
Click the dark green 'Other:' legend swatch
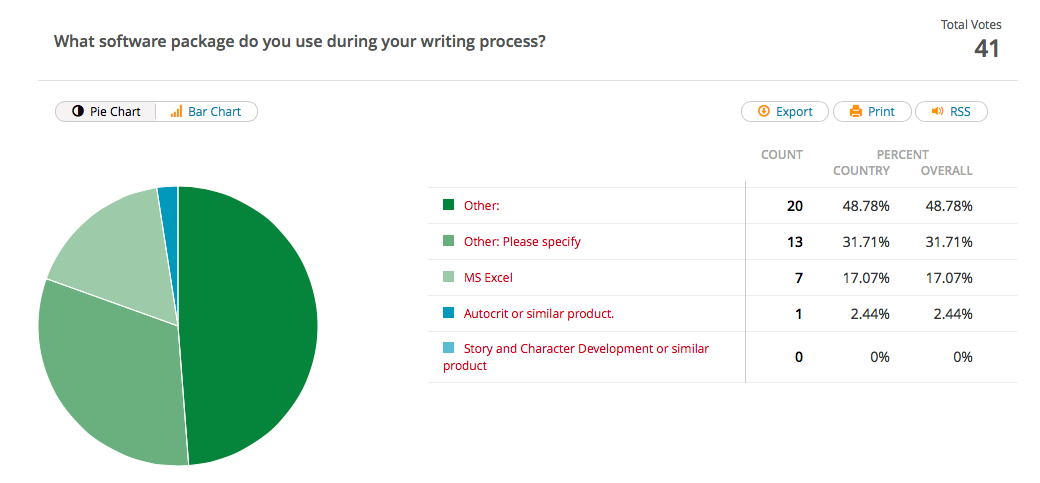pyautogui.click(x=449, y=205)
